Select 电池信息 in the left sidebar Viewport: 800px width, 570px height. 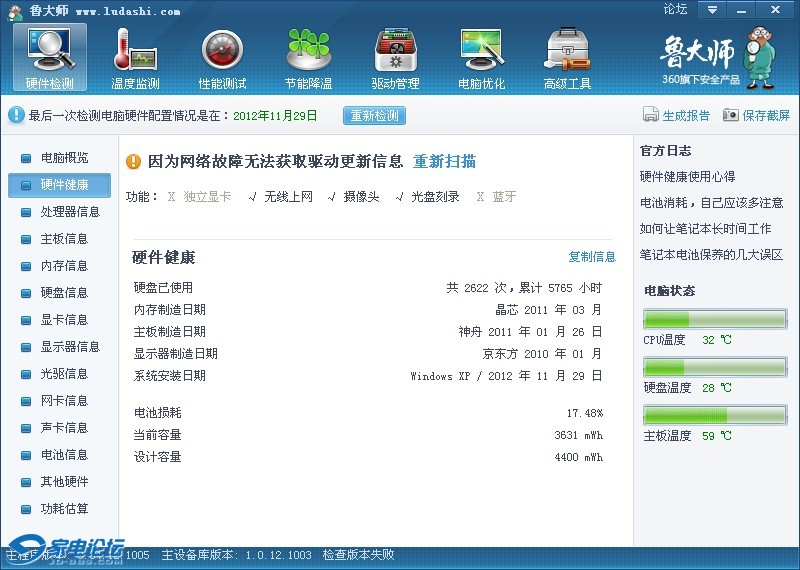click(64, 455)
